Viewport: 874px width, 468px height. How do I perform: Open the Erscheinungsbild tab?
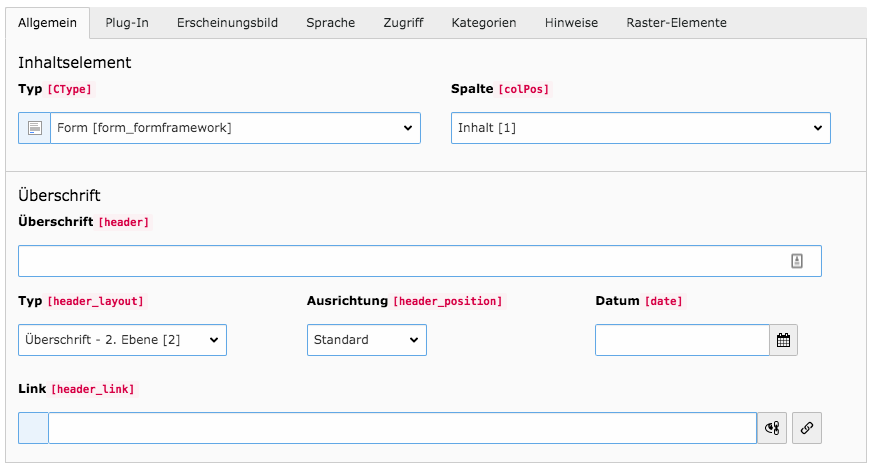point(227,23)
